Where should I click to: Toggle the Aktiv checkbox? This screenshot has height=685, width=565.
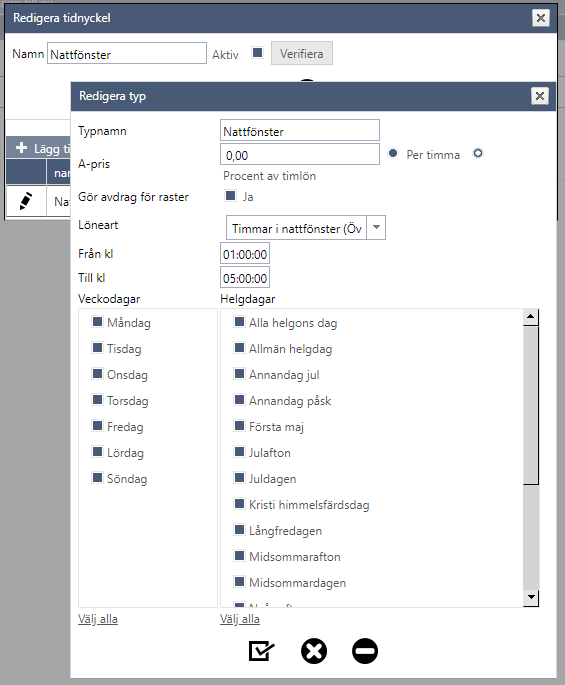click(258, 53)
